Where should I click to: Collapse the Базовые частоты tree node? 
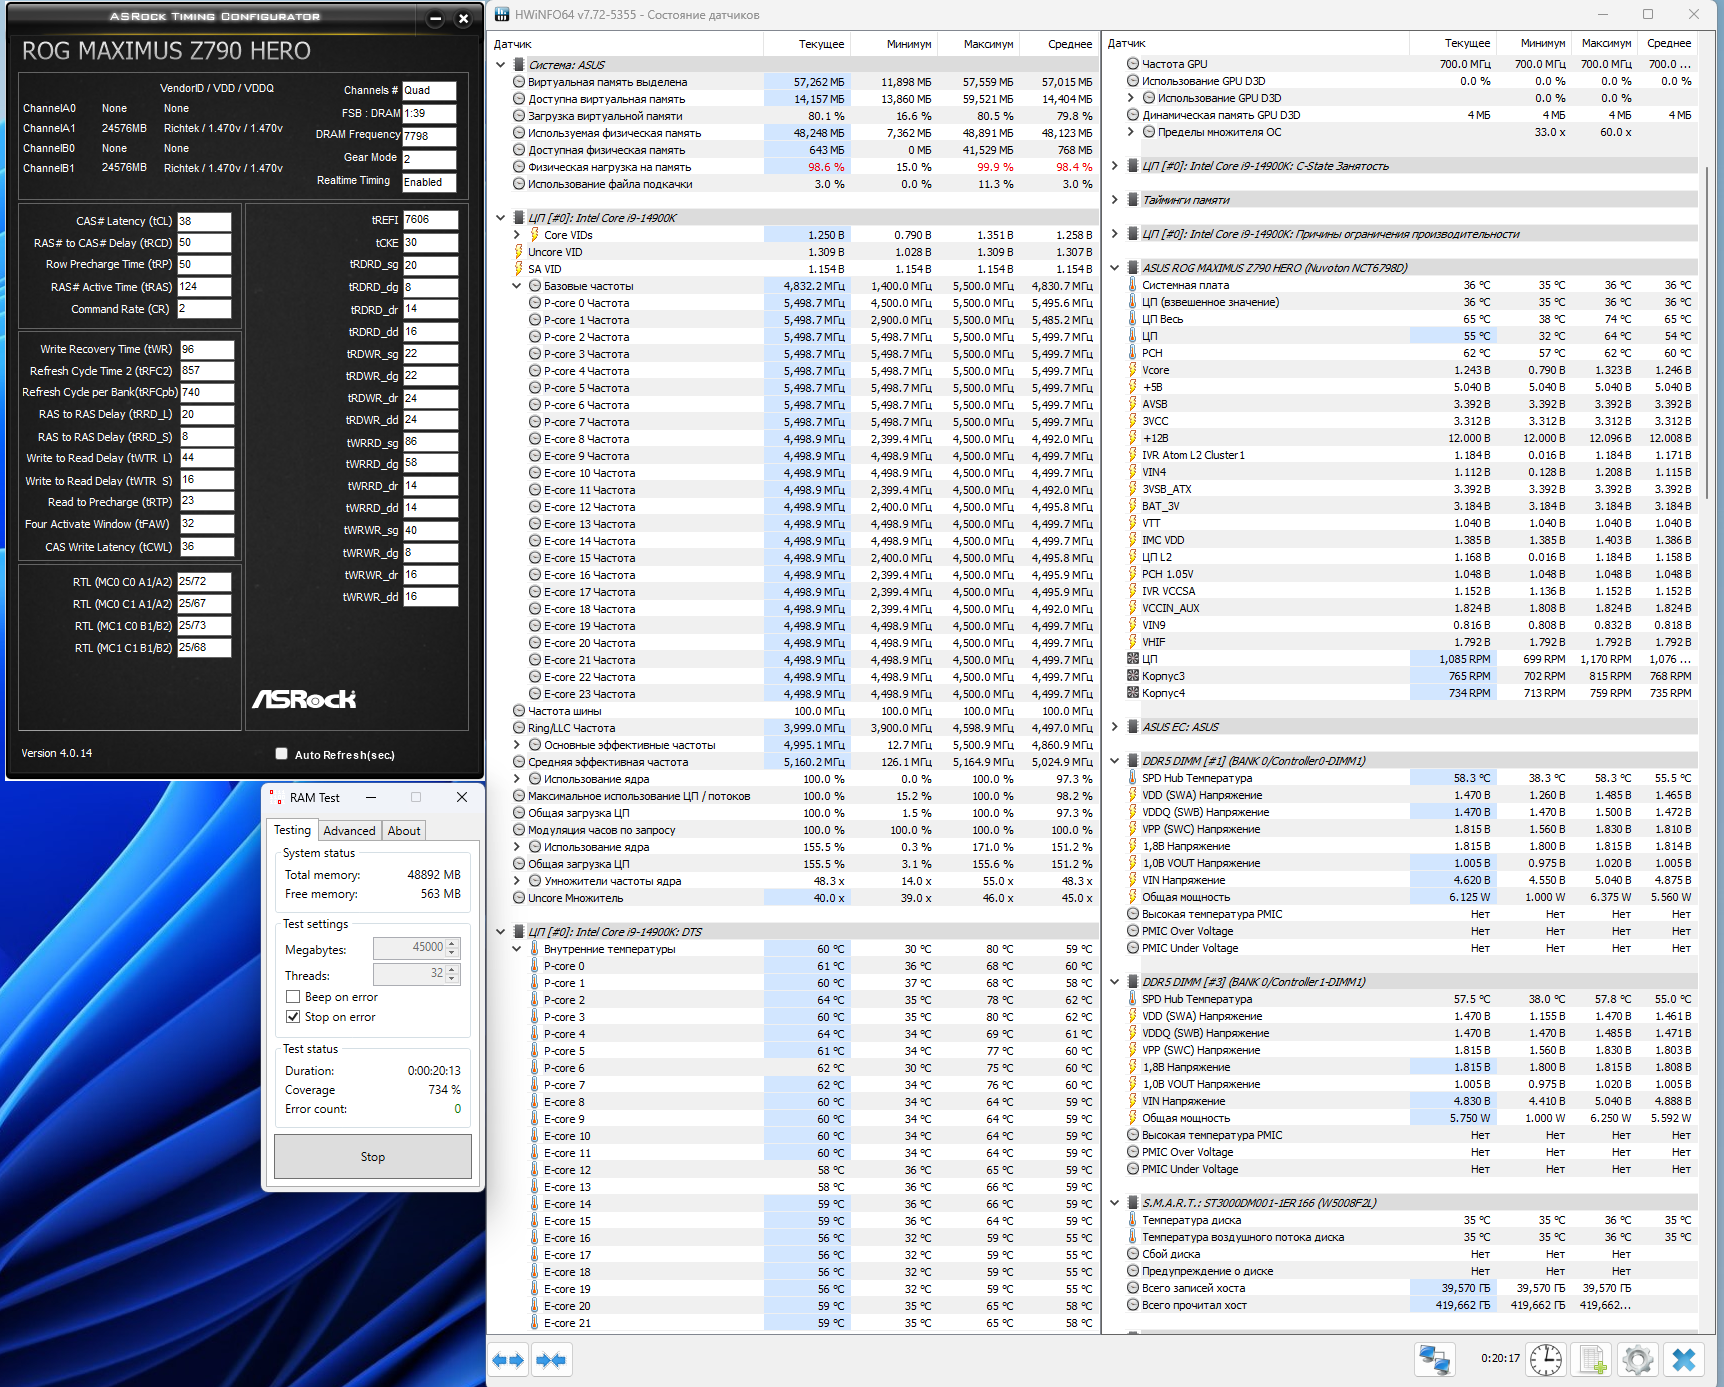click(x=517, y=286)
